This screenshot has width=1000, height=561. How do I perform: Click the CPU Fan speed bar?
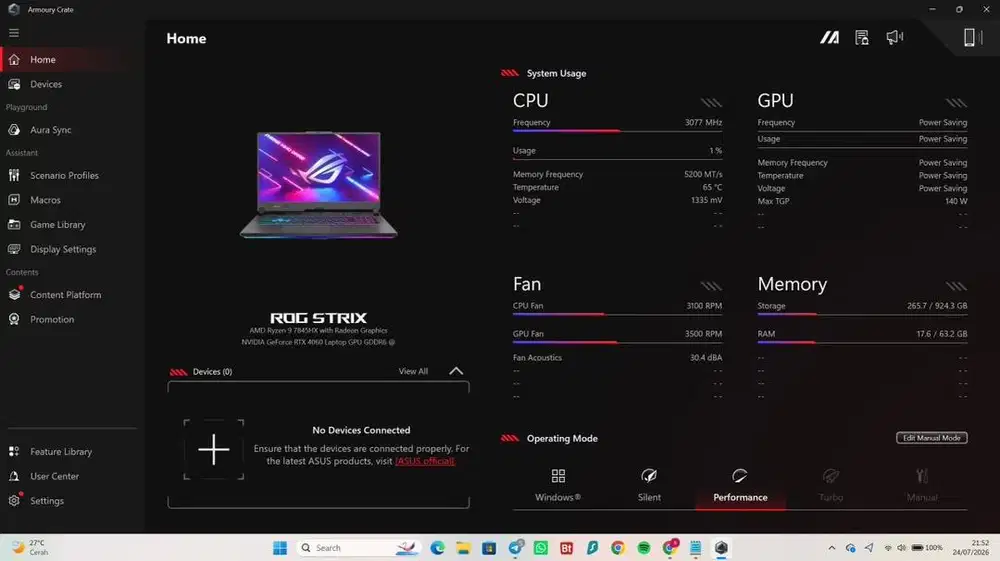pyautogui.click(x=617, y=314)
